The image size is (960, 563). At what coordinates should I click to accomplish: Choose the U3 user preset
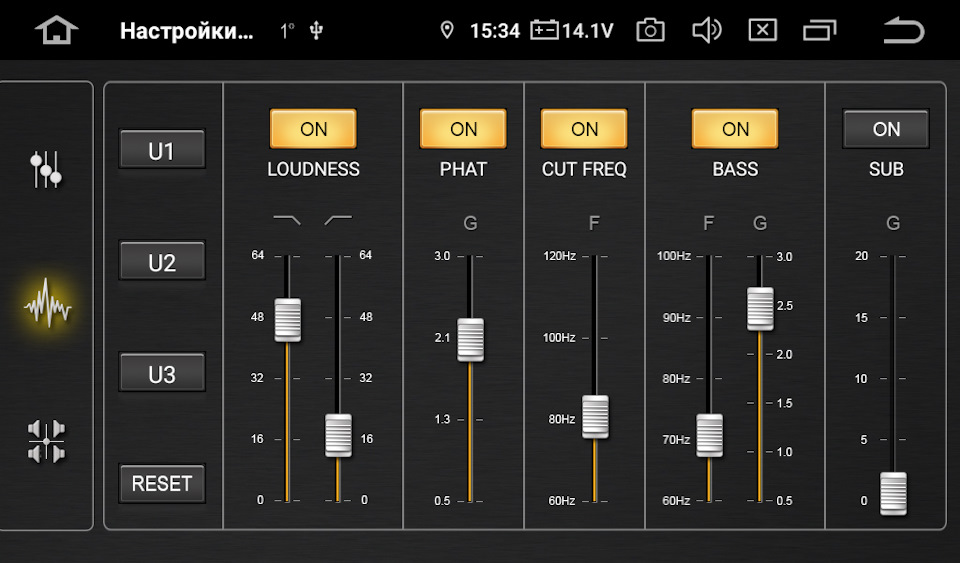click(x=162, y=374)
